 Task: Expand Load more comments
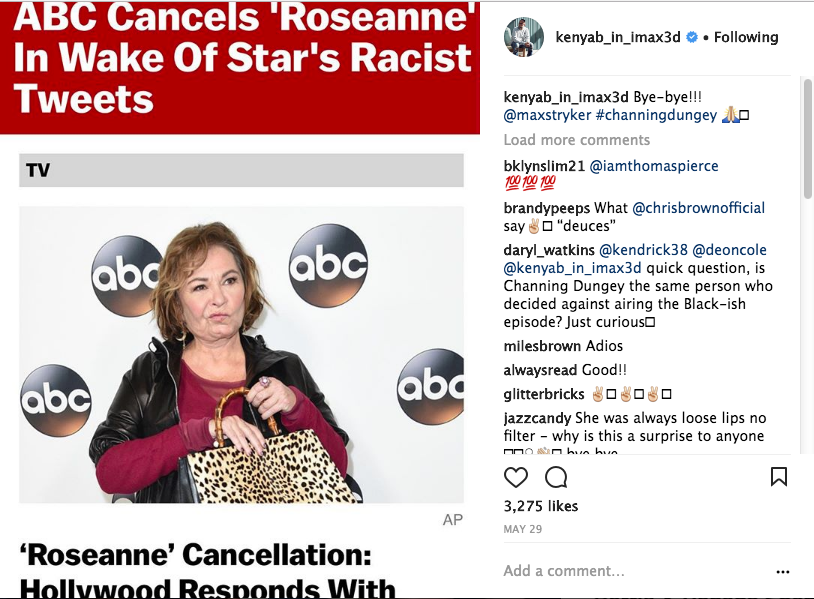click(576, 140)
